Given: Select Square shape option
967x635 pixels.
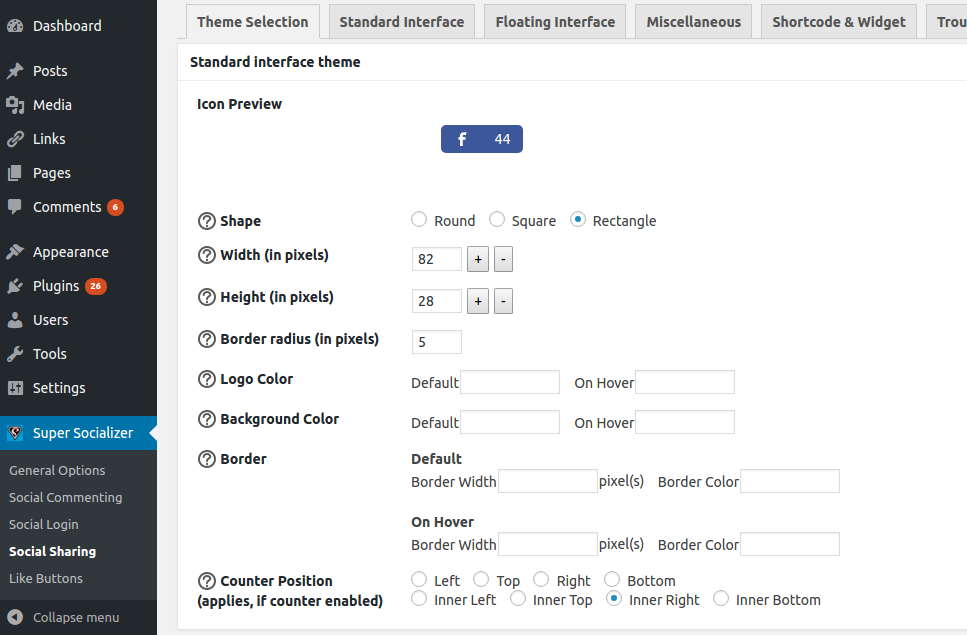Looking at the screenshot, I should pos(497,219).
